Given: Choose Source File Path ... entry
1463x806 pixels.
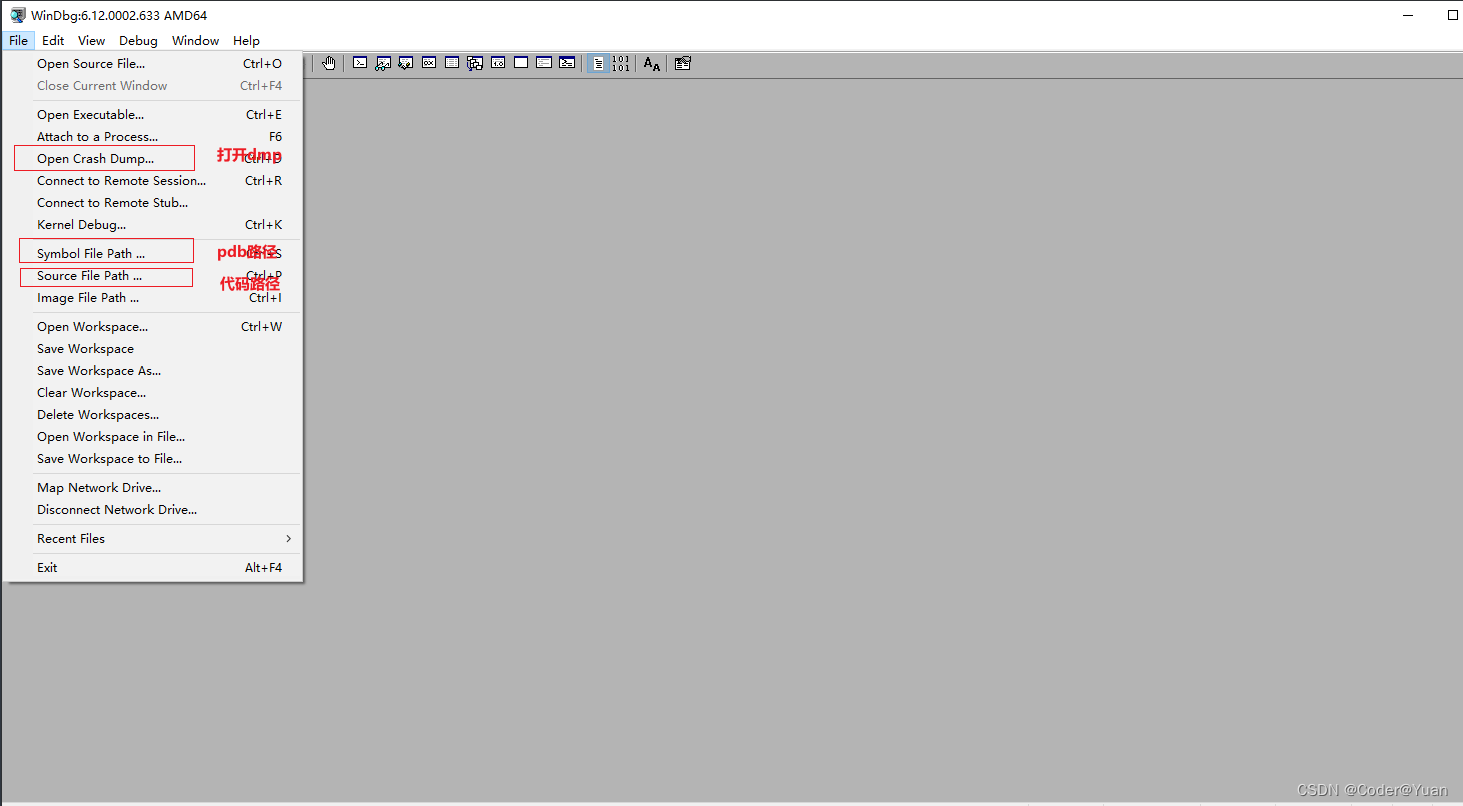Looking at the screenshot, I should pos(152,276).
